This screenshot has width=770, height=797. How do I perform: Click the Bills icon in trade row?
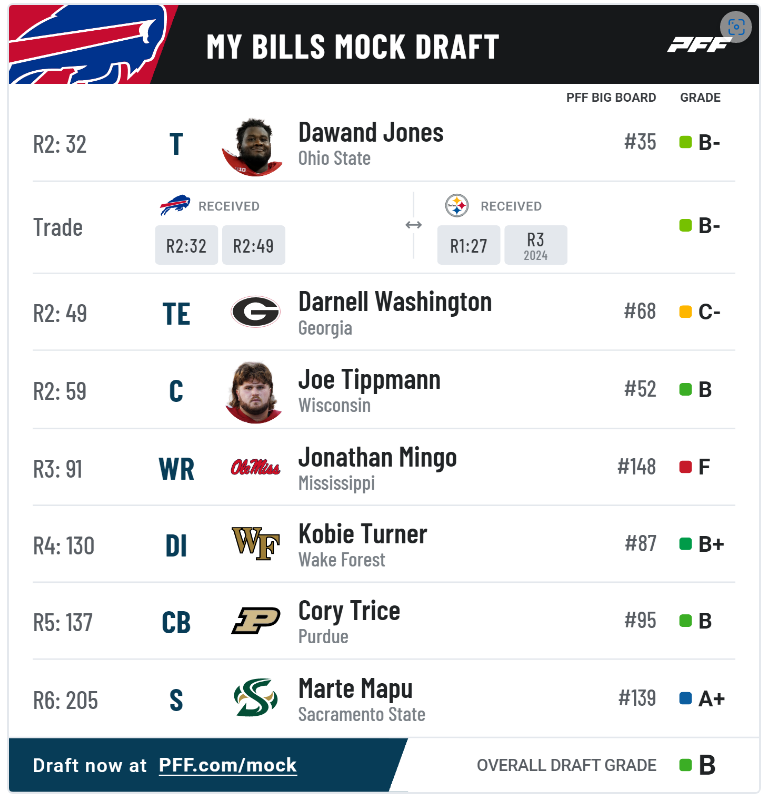[175, 205]
